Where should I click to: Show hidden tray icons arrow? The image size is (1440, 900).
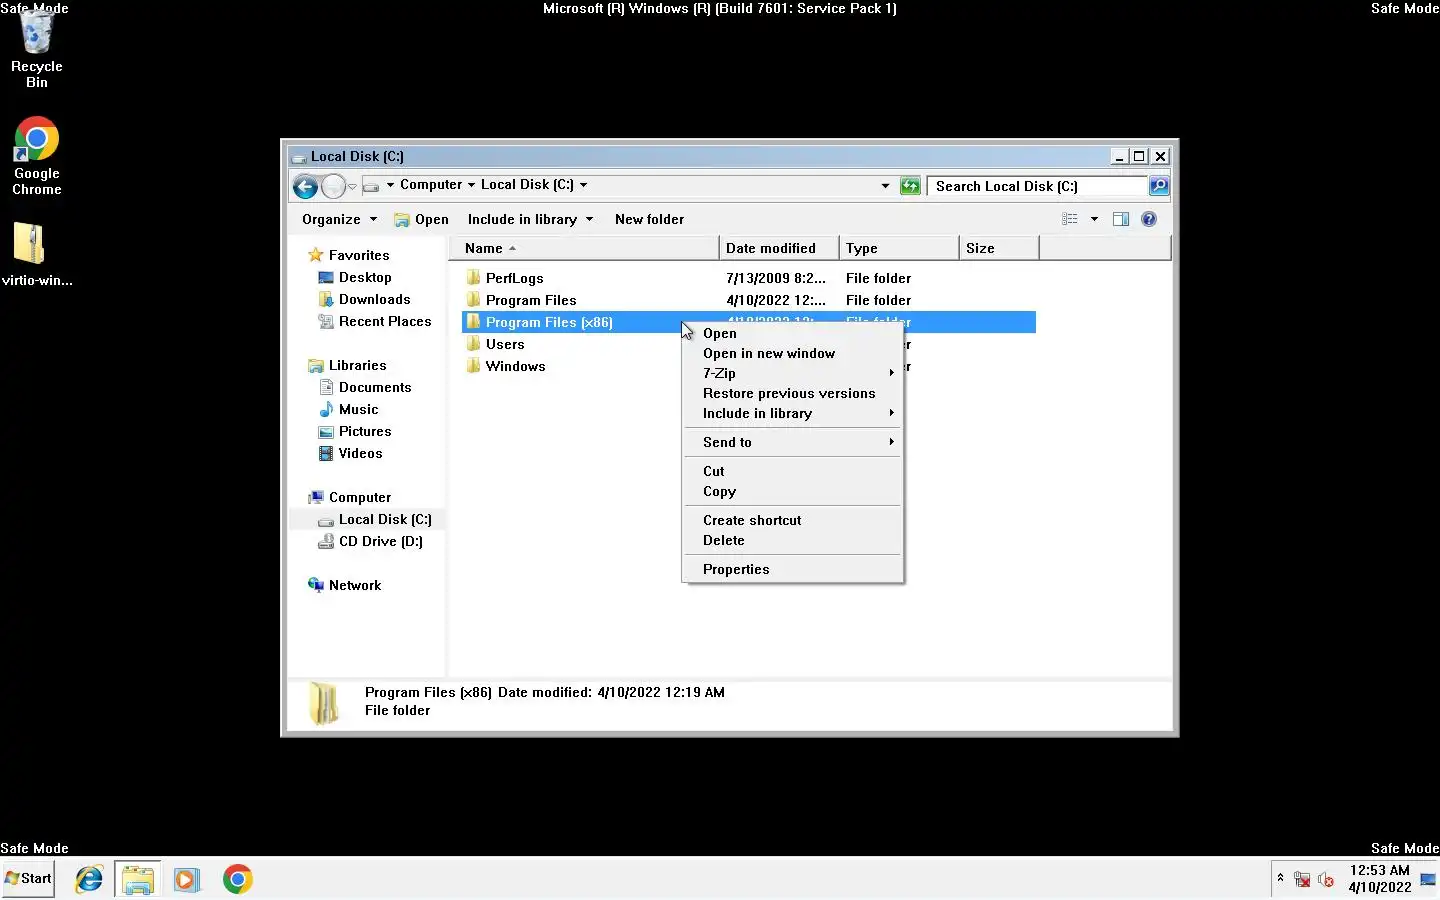[x=1280, y=878]
